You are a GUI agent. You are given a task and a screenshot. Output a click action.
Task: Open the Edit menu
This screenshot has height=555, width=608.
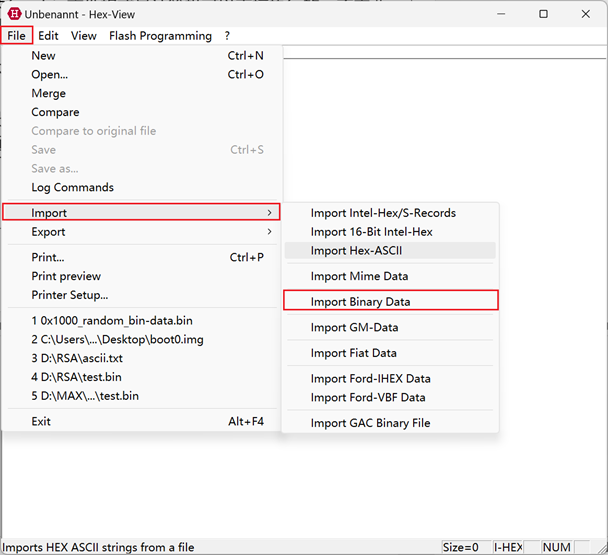tap(48, 36)
